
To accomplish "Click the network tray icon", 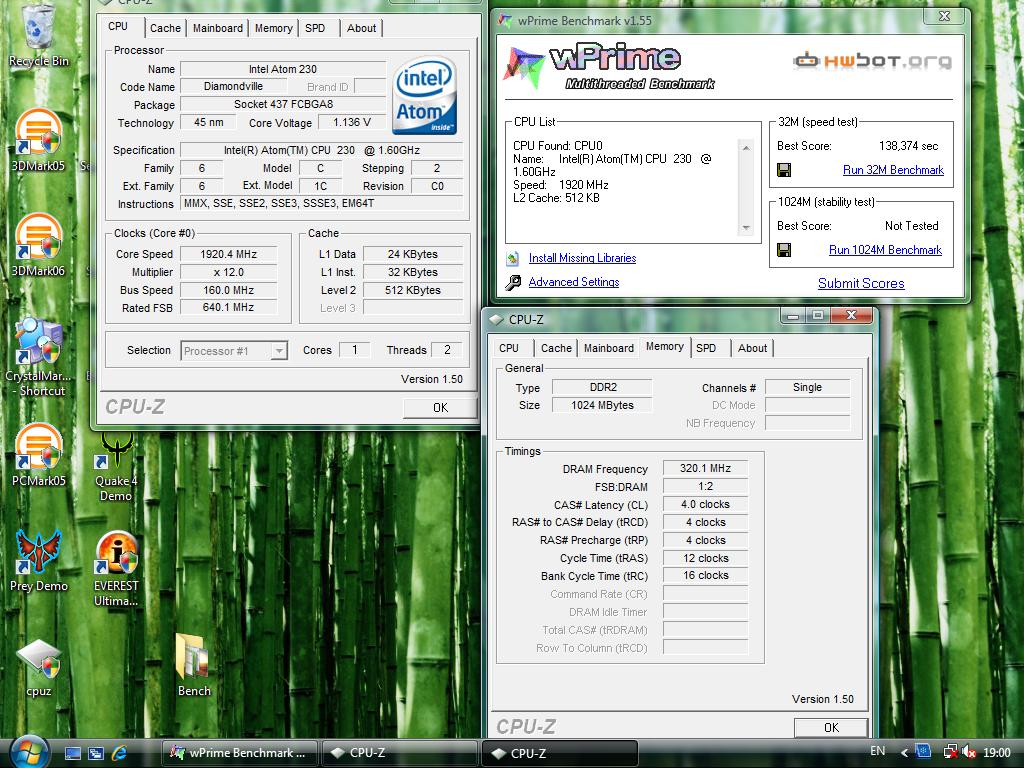I will coord(950,752).
